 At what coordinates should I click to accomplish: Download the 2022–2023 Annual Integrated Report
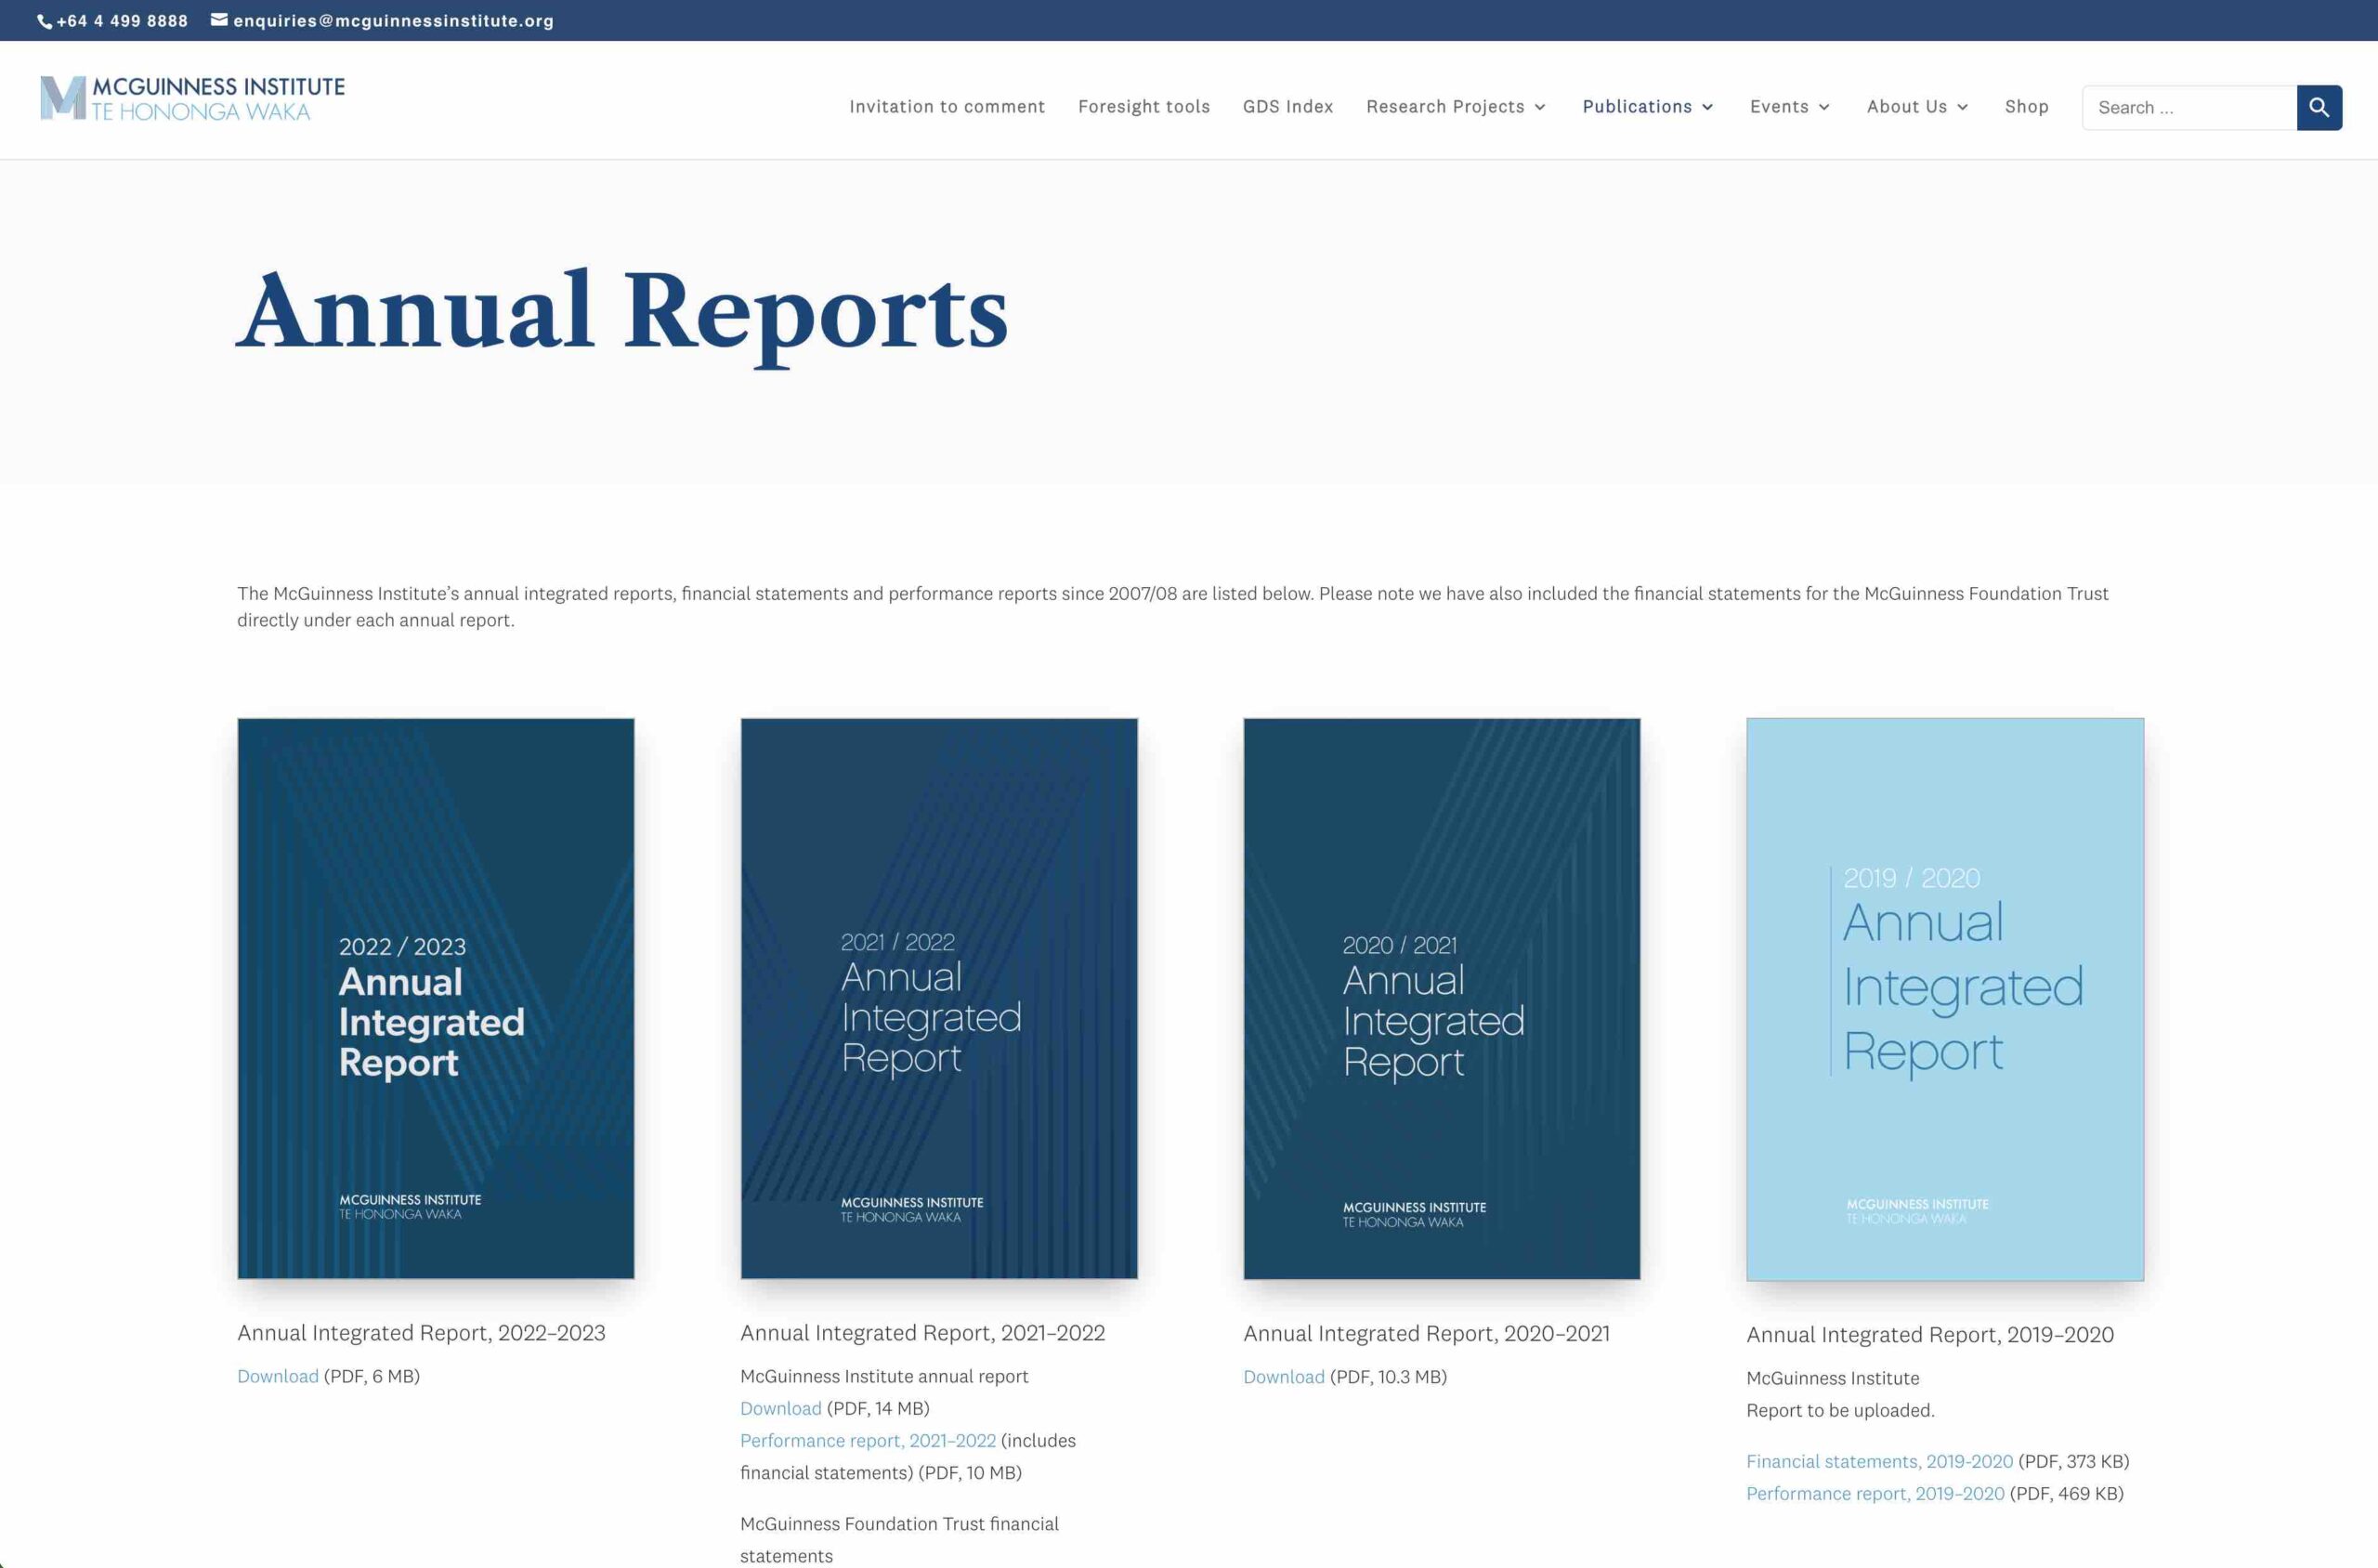coord(277,1376)
